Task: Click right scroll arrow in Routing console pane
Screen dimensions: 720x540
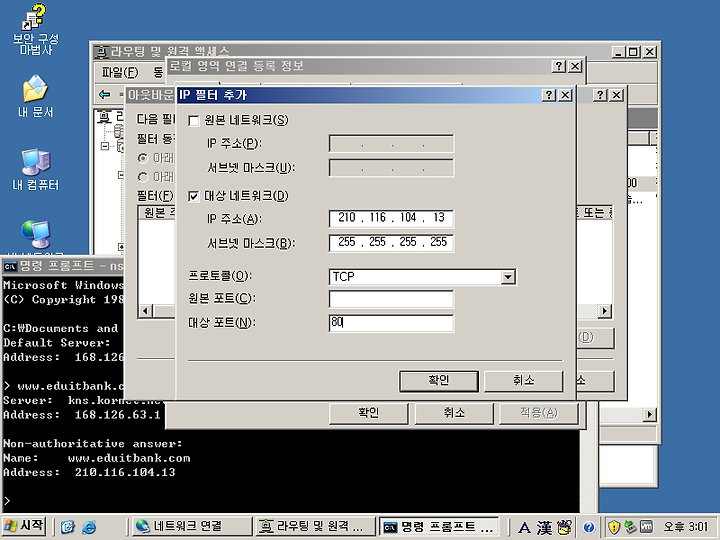Action: tap(648, 415)
